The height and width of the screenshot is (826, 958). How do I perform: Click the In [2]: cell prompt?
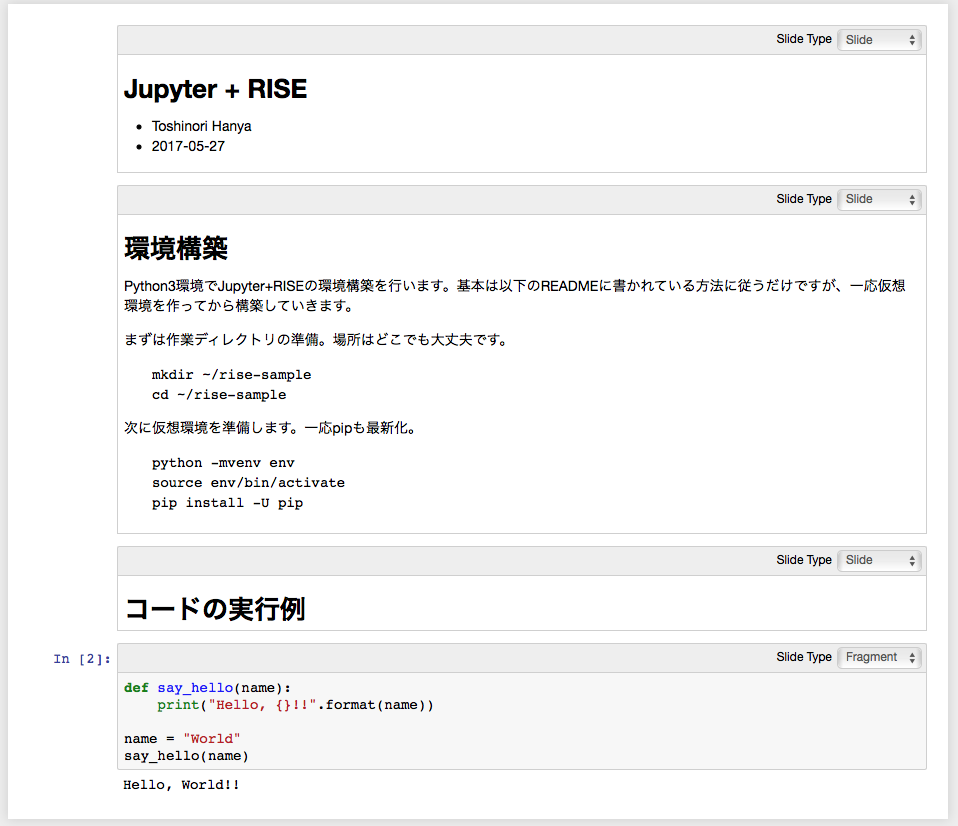click(82, 658)
